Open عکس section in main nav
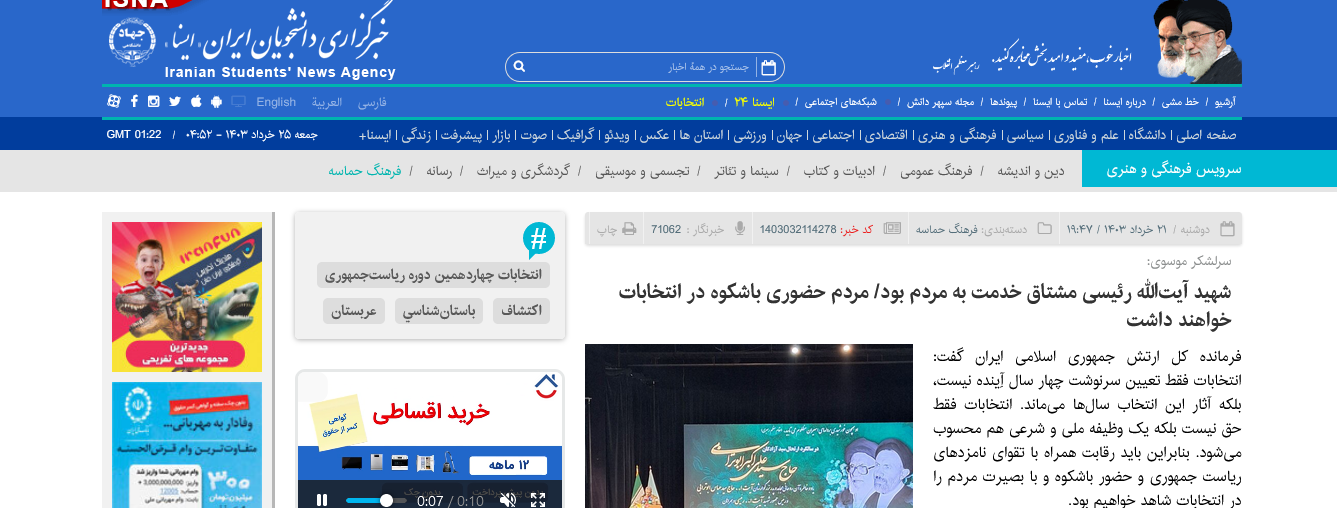Viewport: 1337px width, 508px height. [654, 134]
